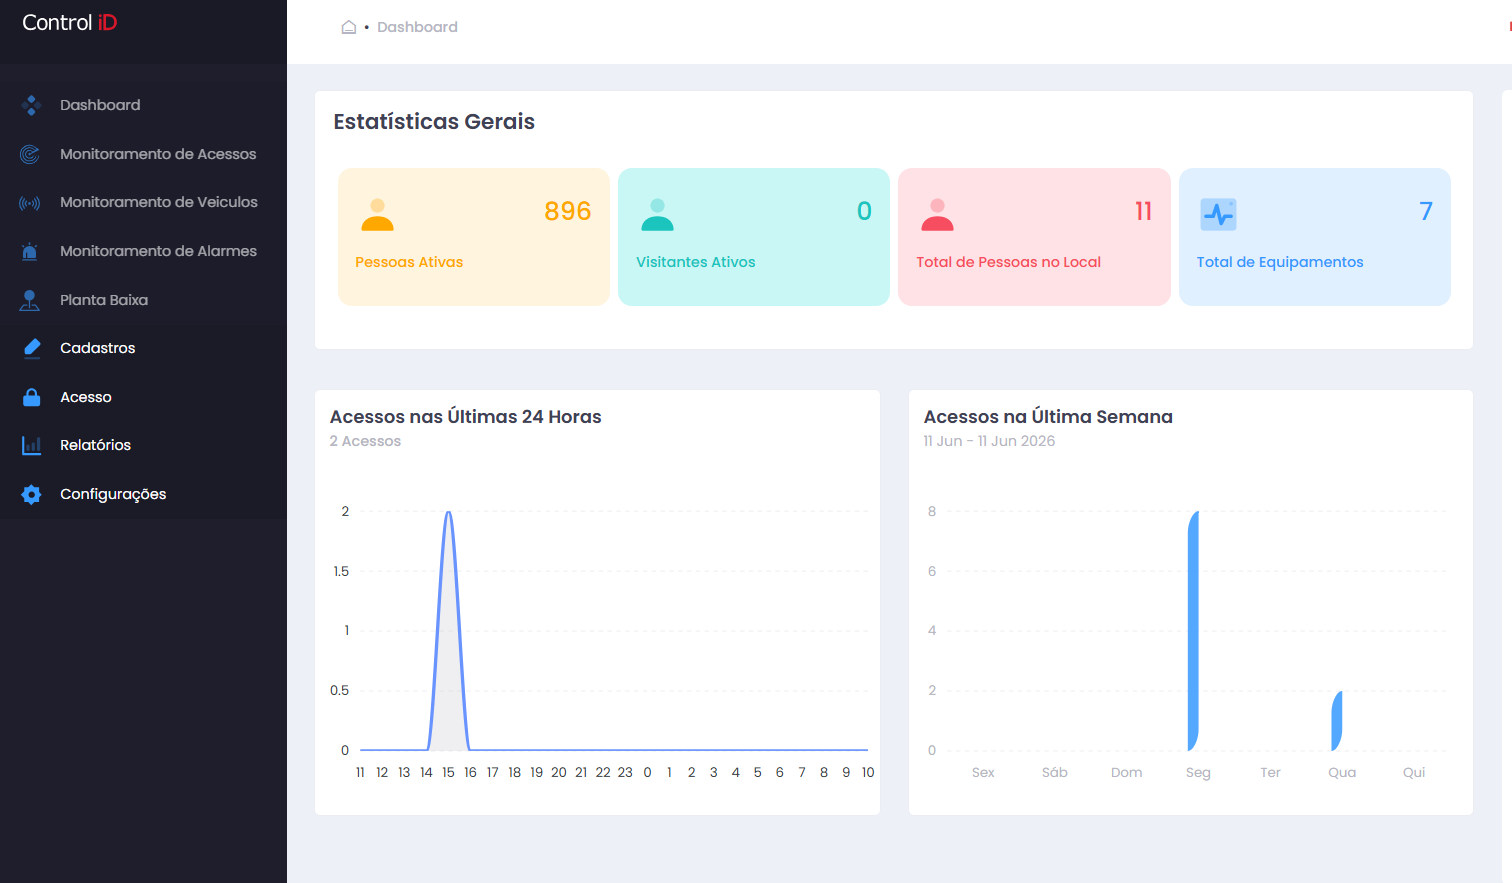Viewport: 1512px width, 883px height.
Task: Click the Ter label on weekly axis
Action: pos(1270,773)
